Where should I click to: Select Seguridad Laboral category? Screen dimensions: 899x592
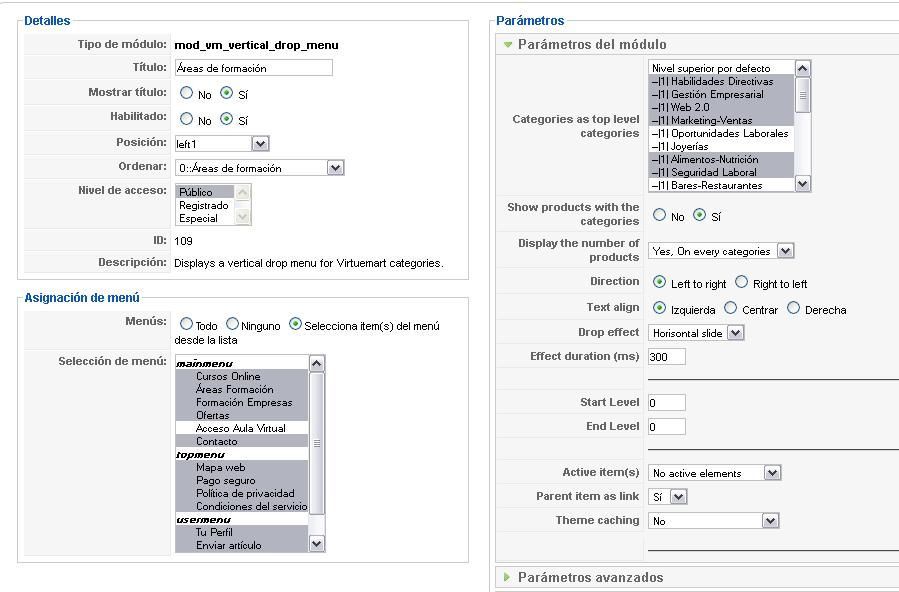click(x=722, y=172)
